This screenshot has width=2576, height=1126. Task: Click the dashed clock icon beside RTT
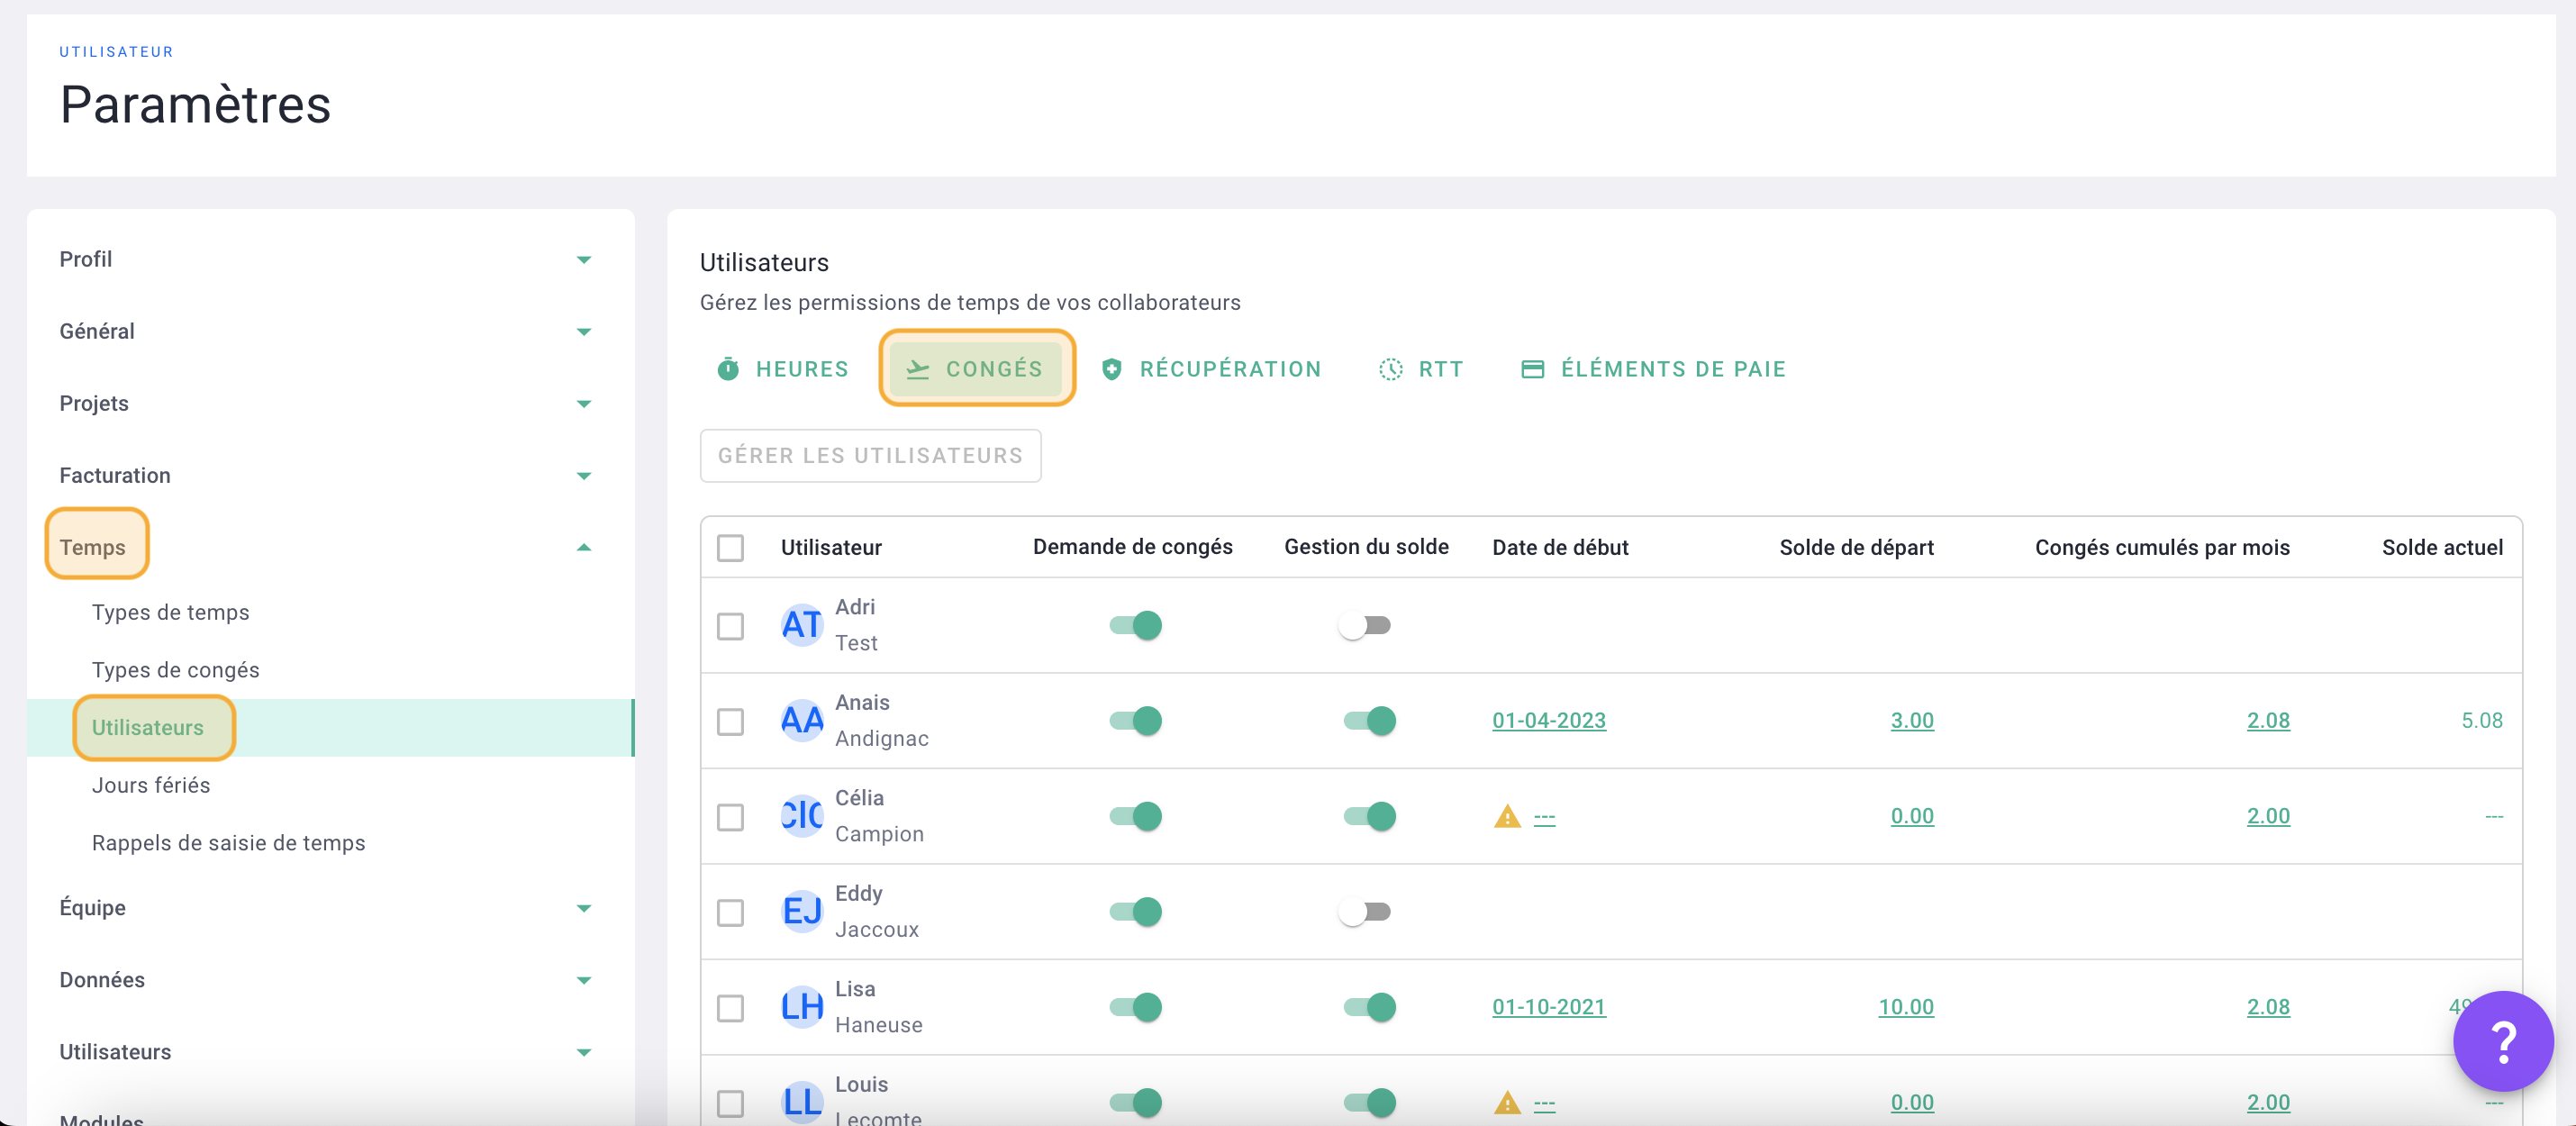(x=1390, y=369)
